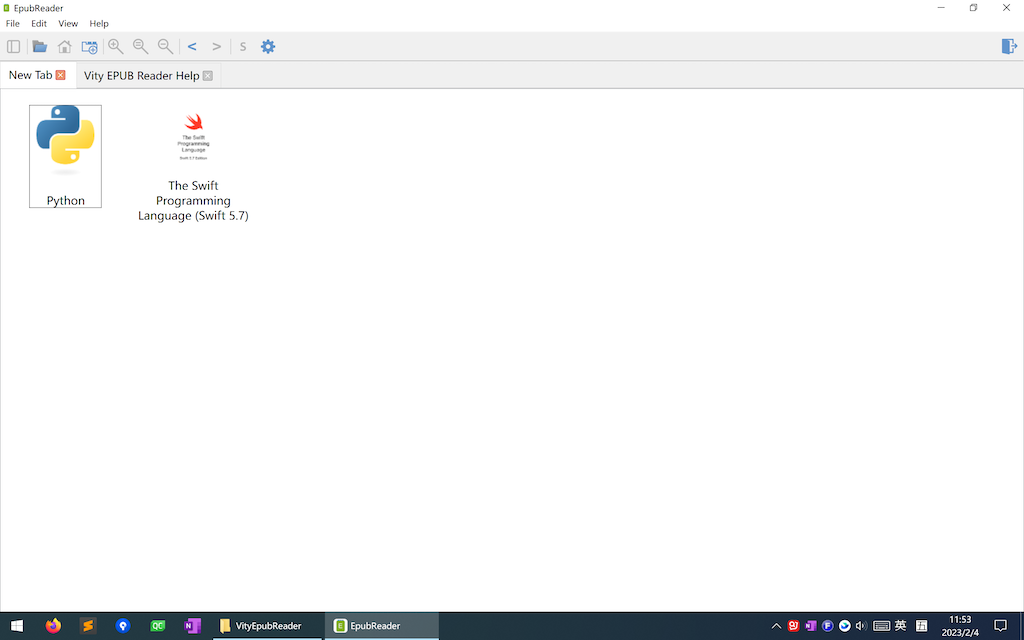Reset the zoom level
The height and width of the screenshot is (640, 1024).
(140, 46)
